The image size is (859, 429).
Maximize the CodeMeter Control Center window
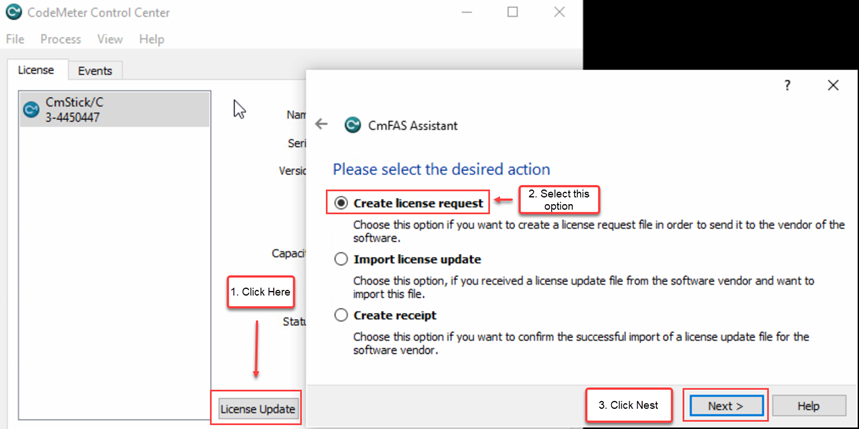coord(512,12)
